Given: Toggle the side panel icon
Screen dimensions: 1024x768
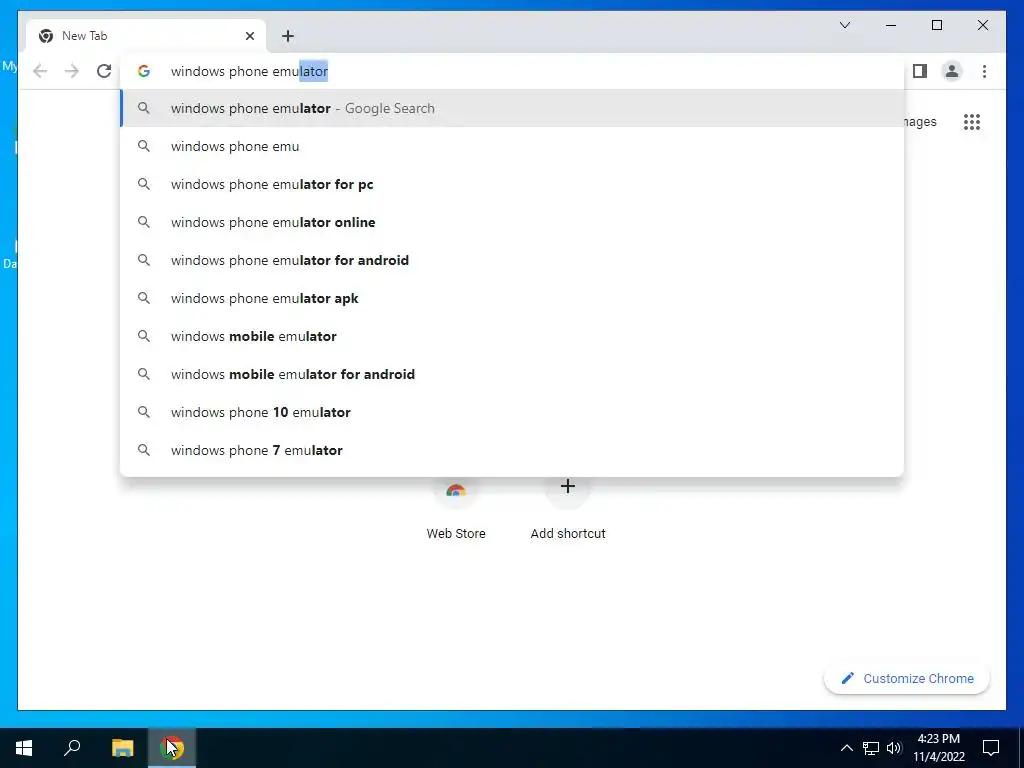Looking at the screenshot, I should [920, 71].
